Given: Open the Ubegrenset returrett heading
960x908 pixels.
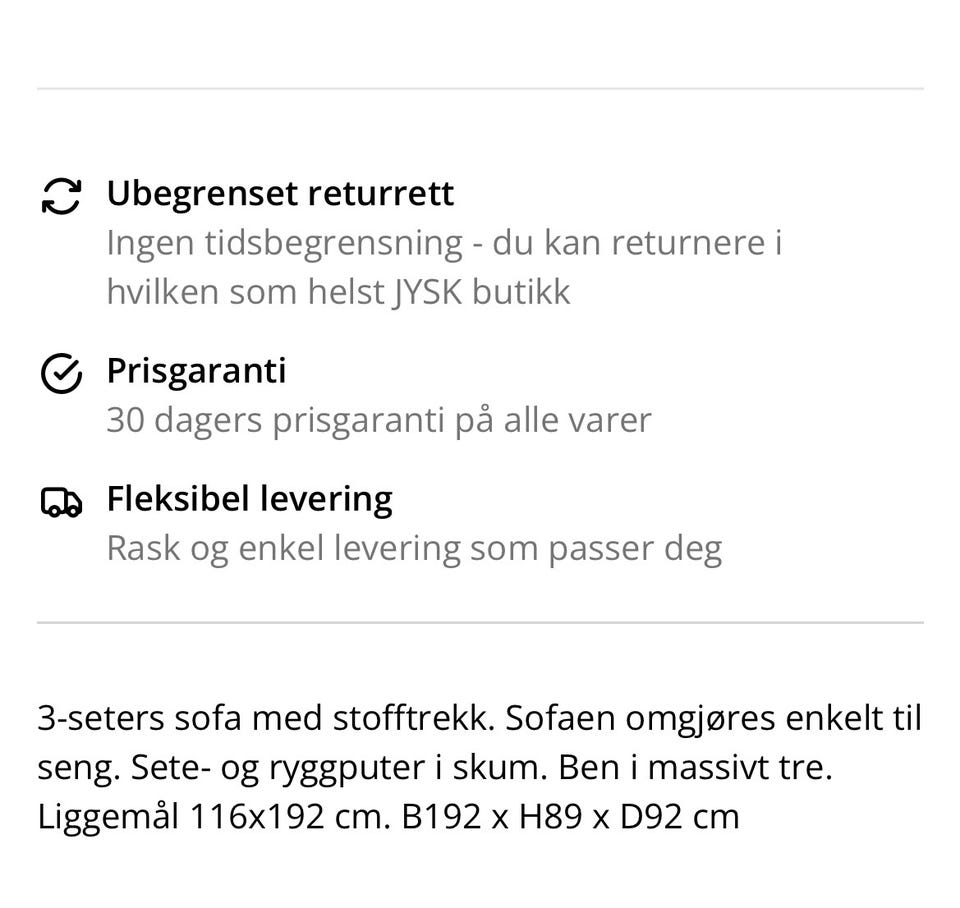Looking at the screenshot, I should tap(280, 193).
